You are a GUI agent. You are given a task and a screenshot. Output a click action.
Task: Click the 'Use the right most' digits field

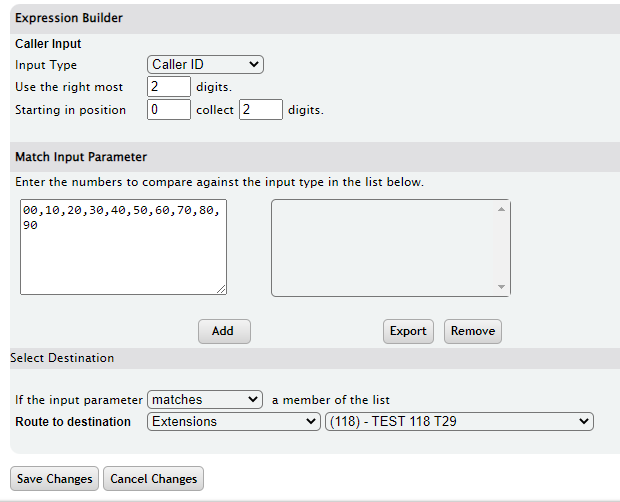[169, 87]
